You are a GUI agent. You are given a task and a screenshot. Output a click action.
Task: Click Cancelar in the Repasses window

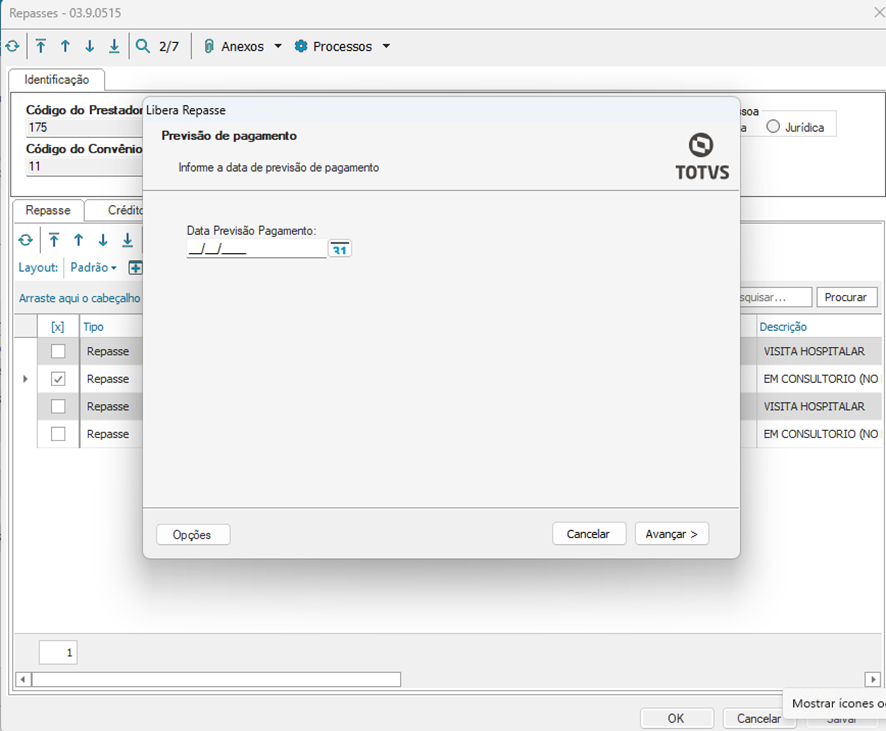(759, 719)
